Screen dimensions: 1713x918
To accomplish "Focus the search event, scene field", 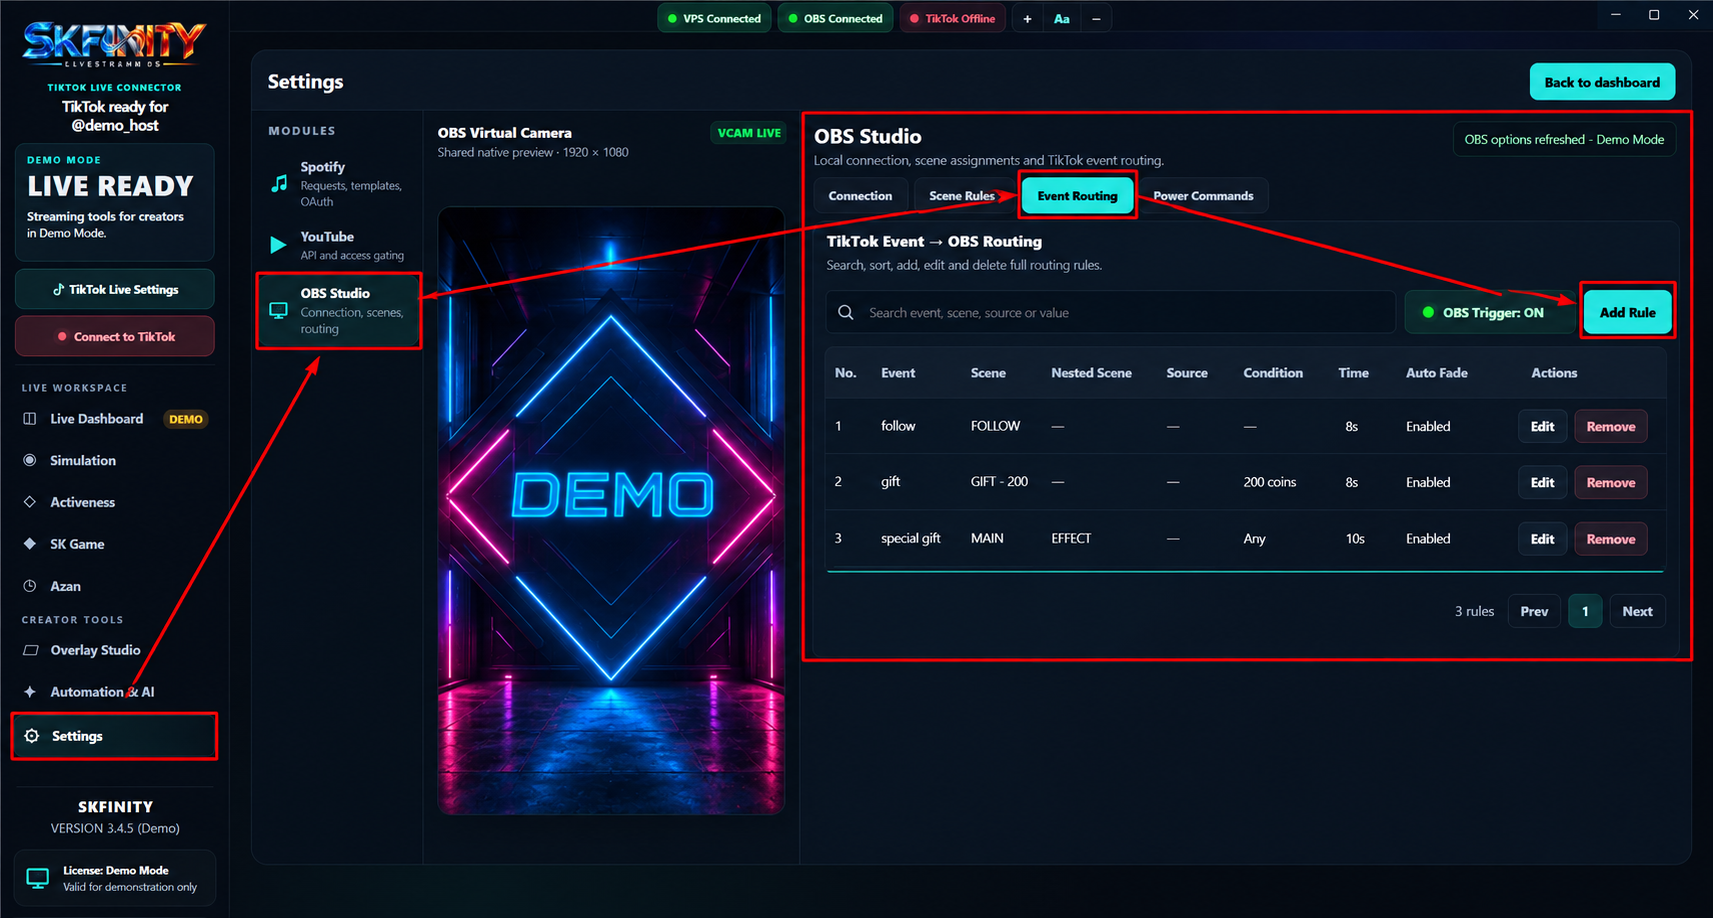I will pos(1110,312).
